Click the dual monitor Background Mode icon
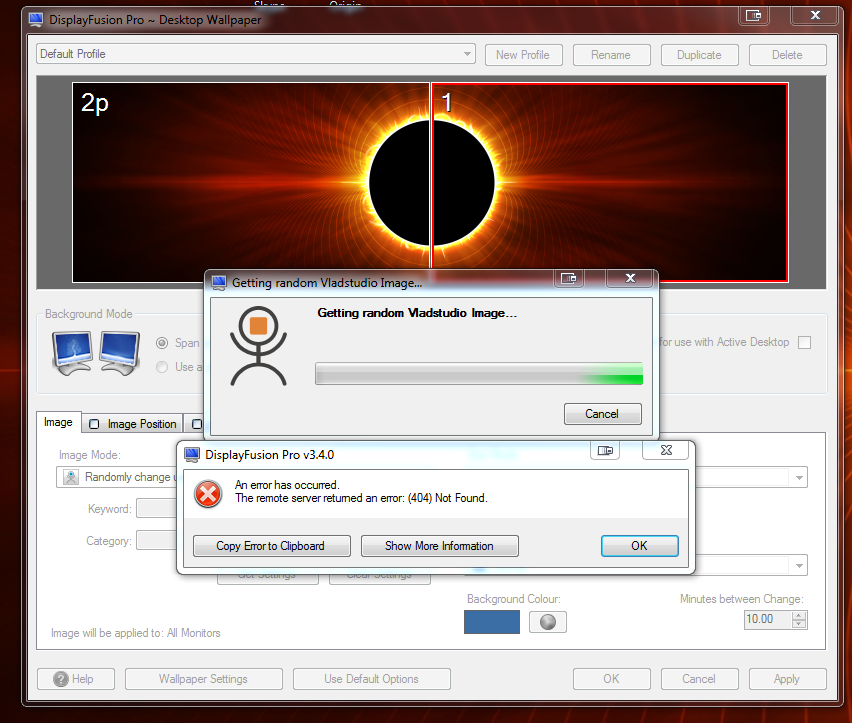 click(91, 352)
